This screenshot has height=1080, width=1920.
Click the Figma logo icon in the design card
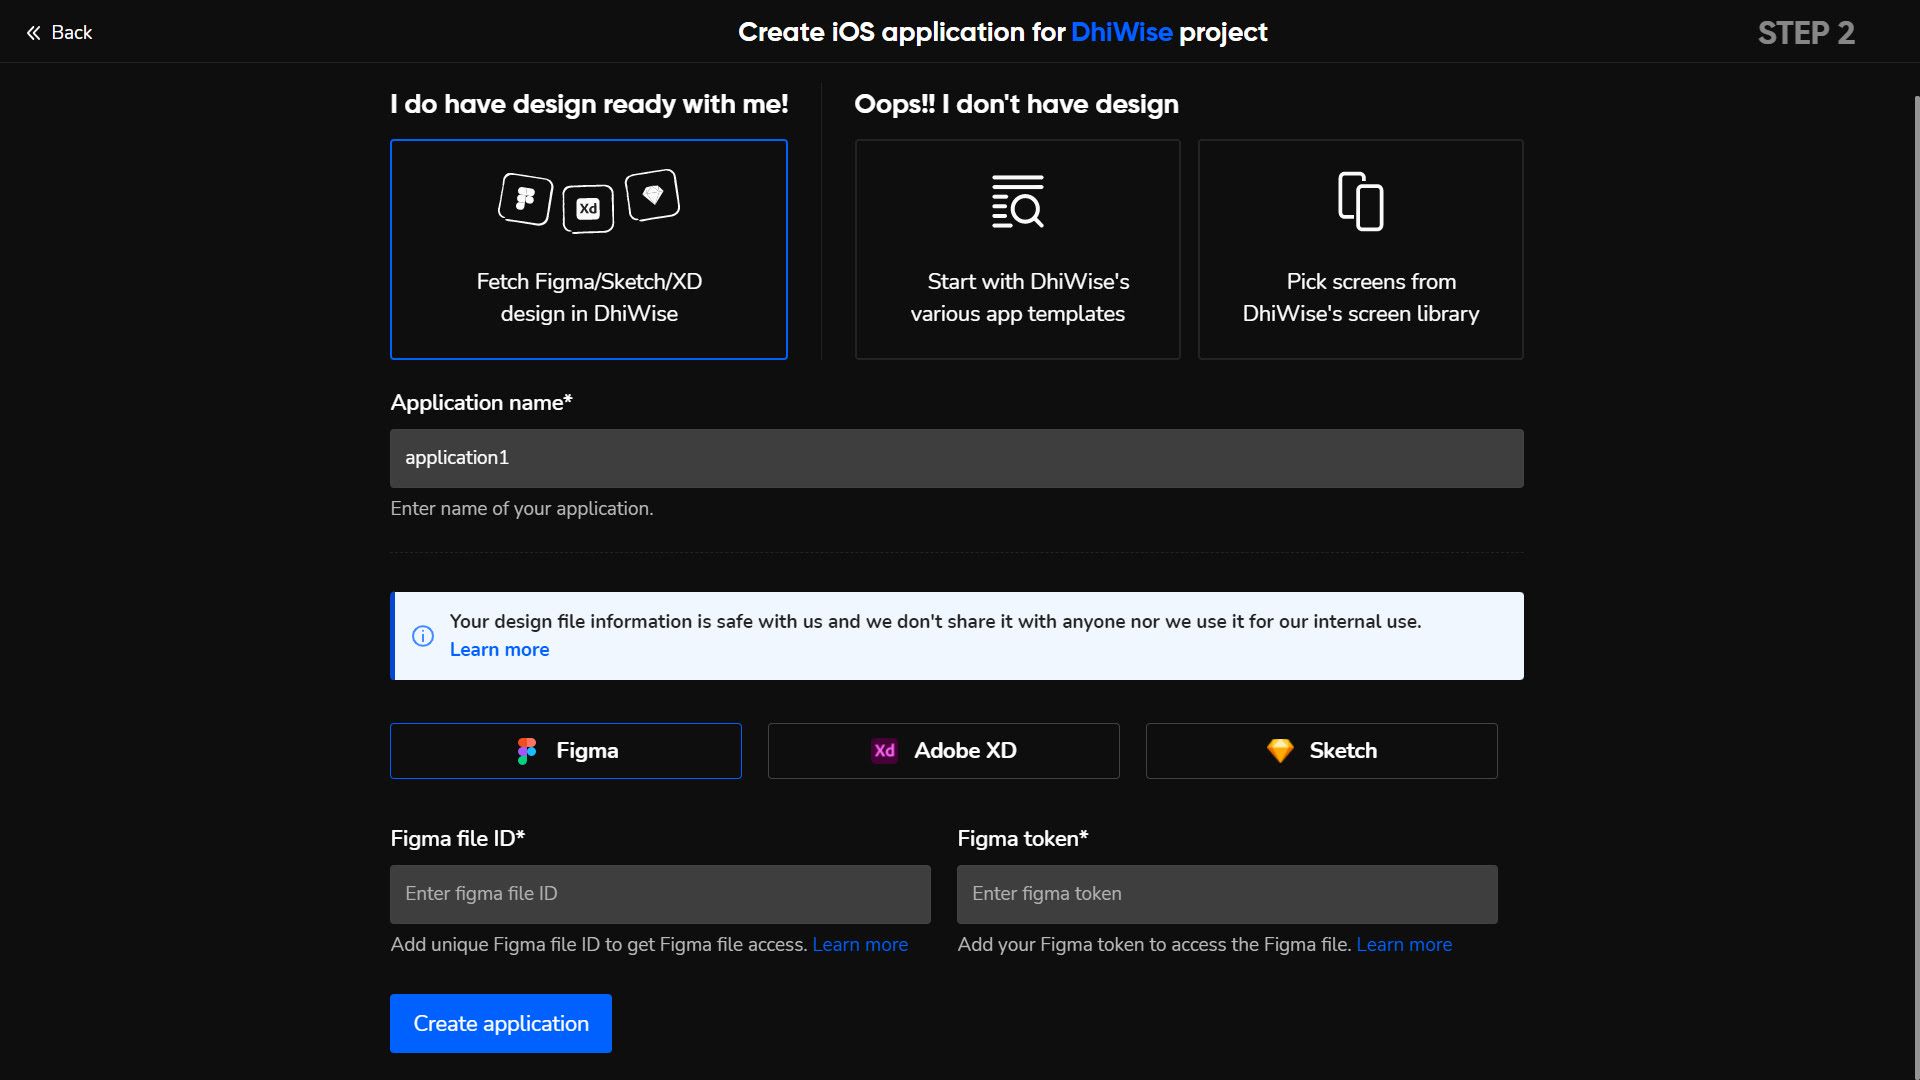(525, 199)
